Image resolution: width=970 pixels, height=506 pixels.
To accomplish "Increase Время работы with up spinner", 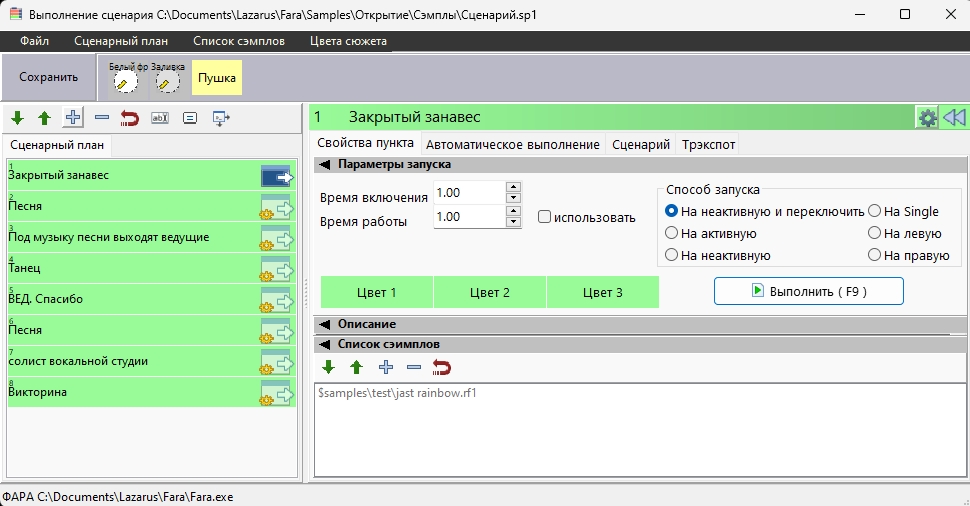I will click(x=513, y=211).
